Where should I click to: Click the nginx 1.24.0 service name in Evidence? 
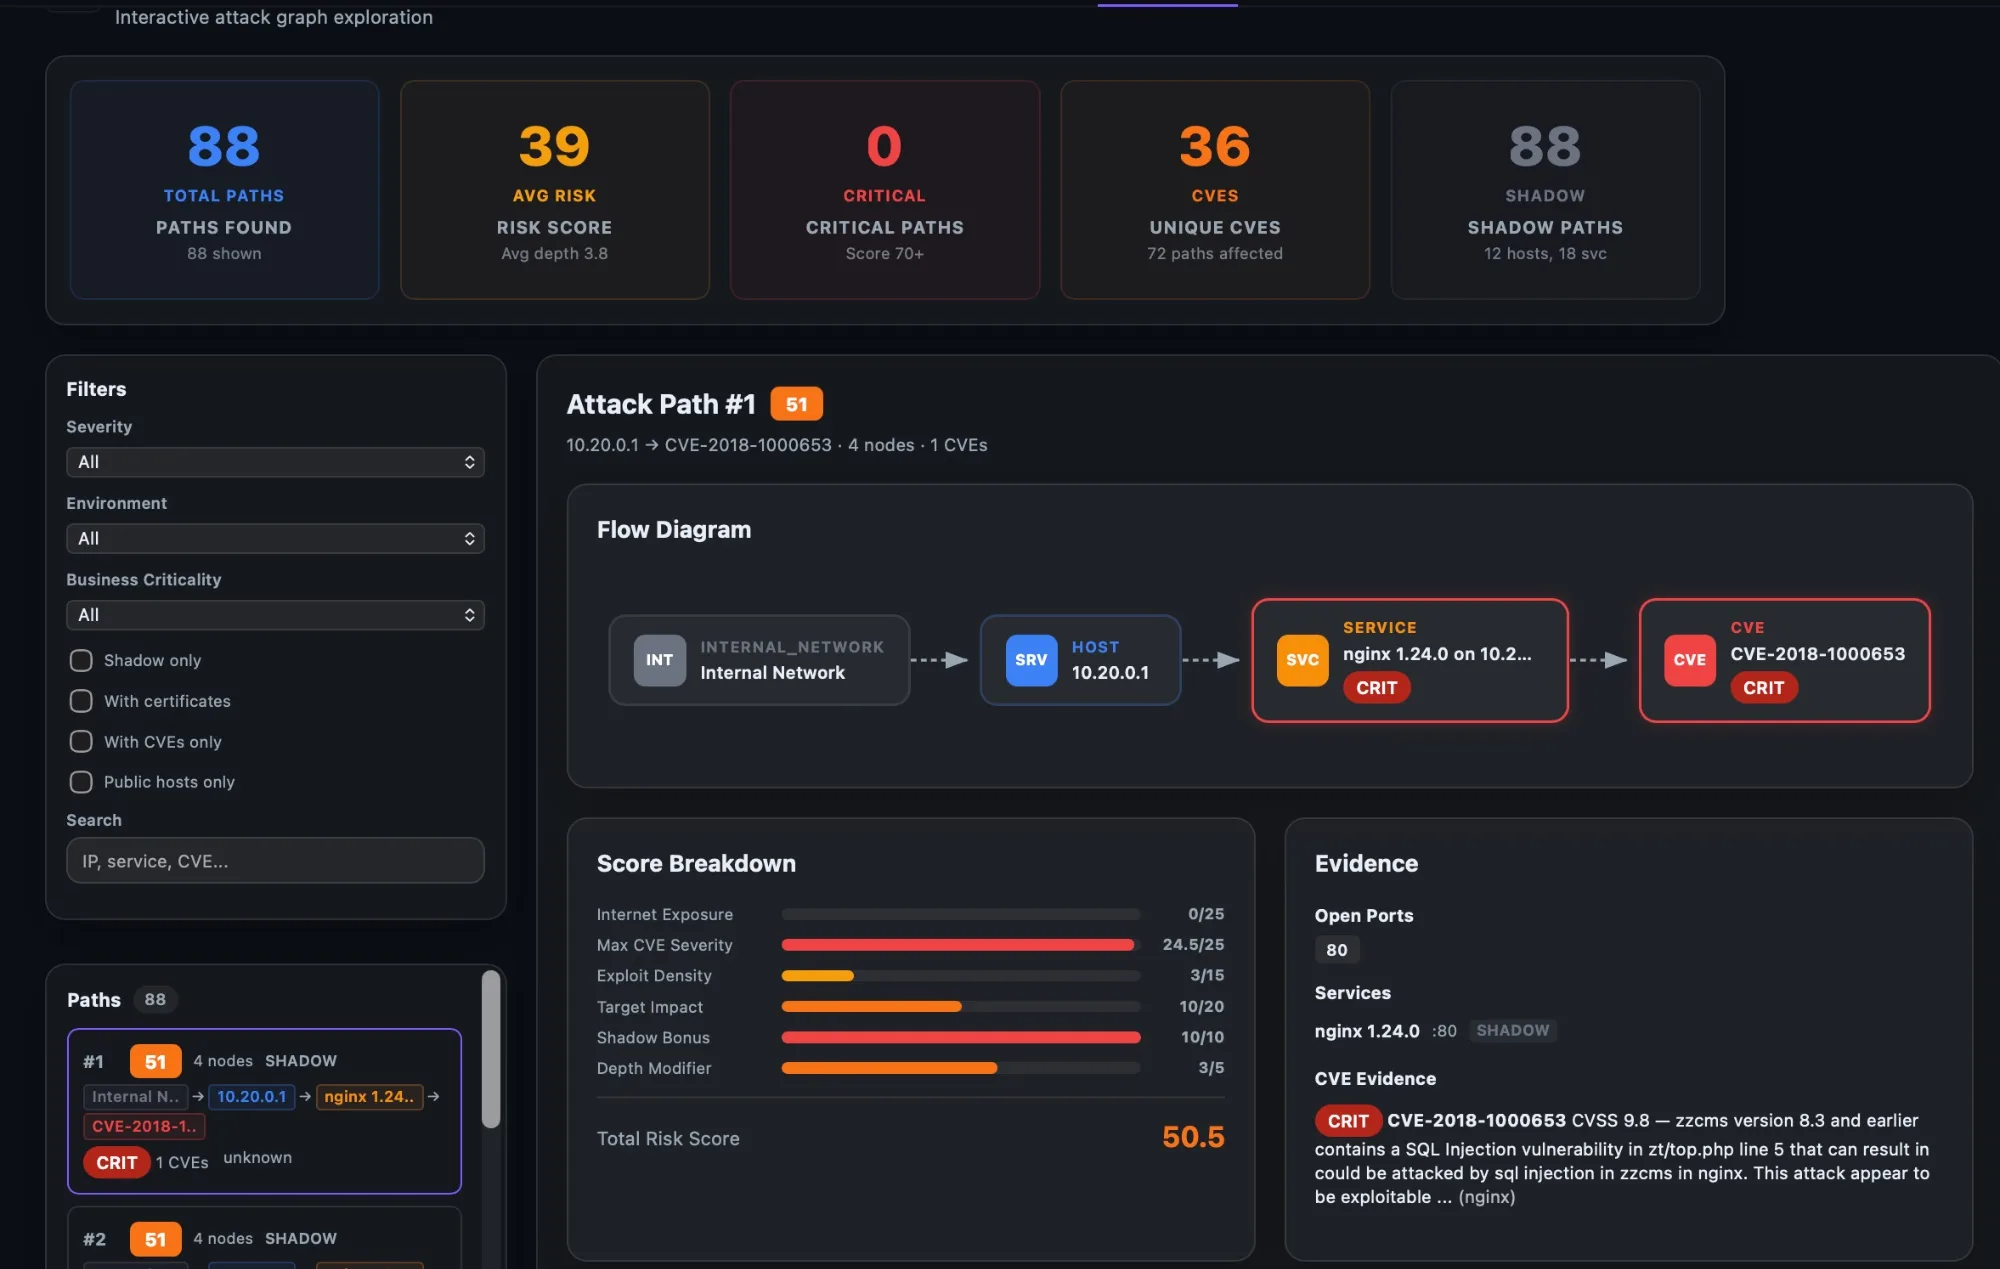click(1366, 1031)
